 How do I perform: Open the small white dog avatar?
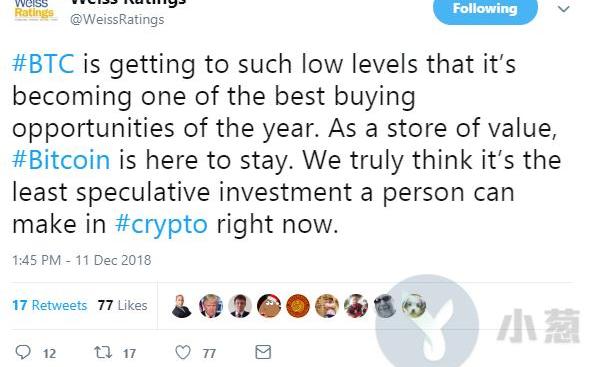pyautogui.click(x=414, y=306)
